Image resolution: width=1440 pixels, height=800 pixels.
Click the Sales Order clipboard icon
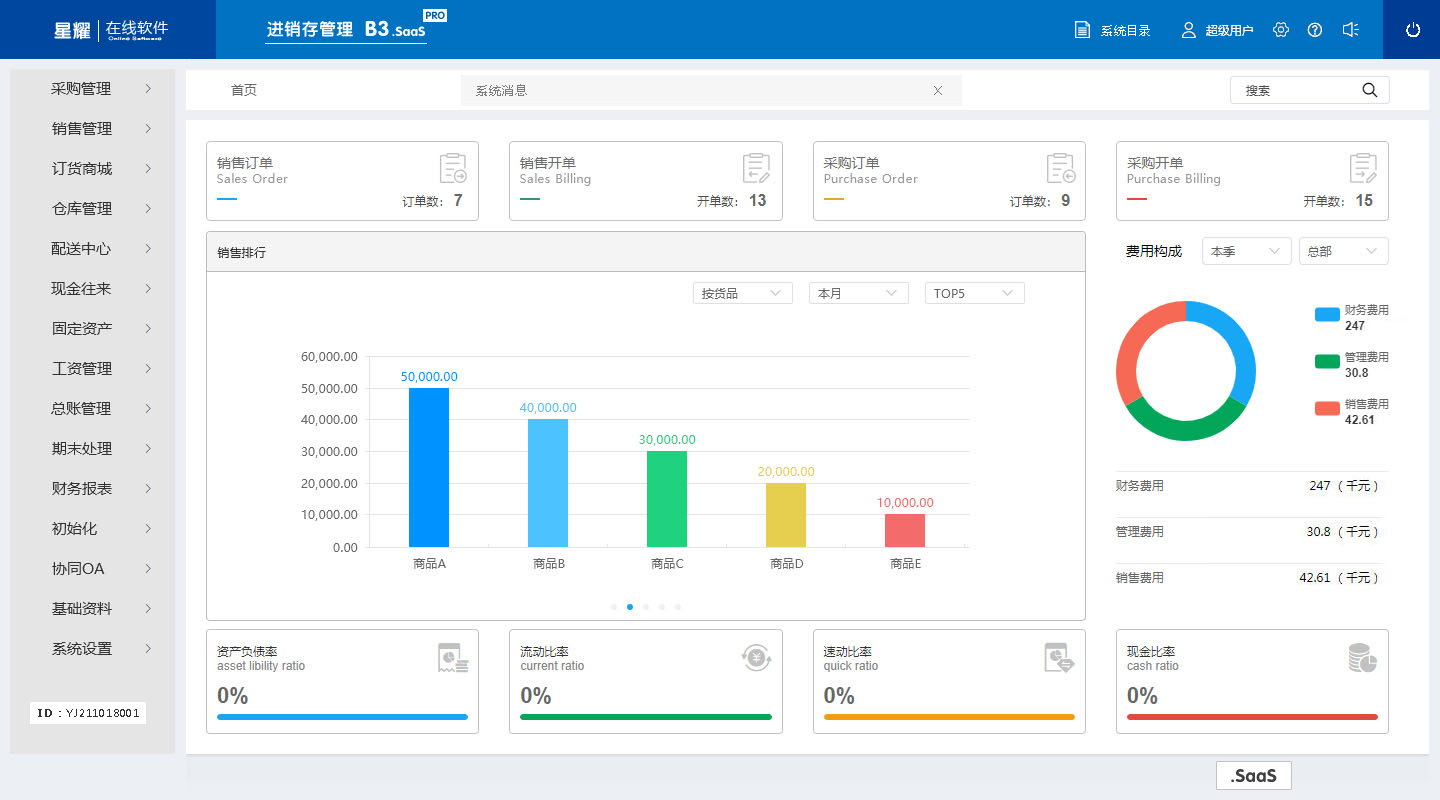click(x=453, y=169)
